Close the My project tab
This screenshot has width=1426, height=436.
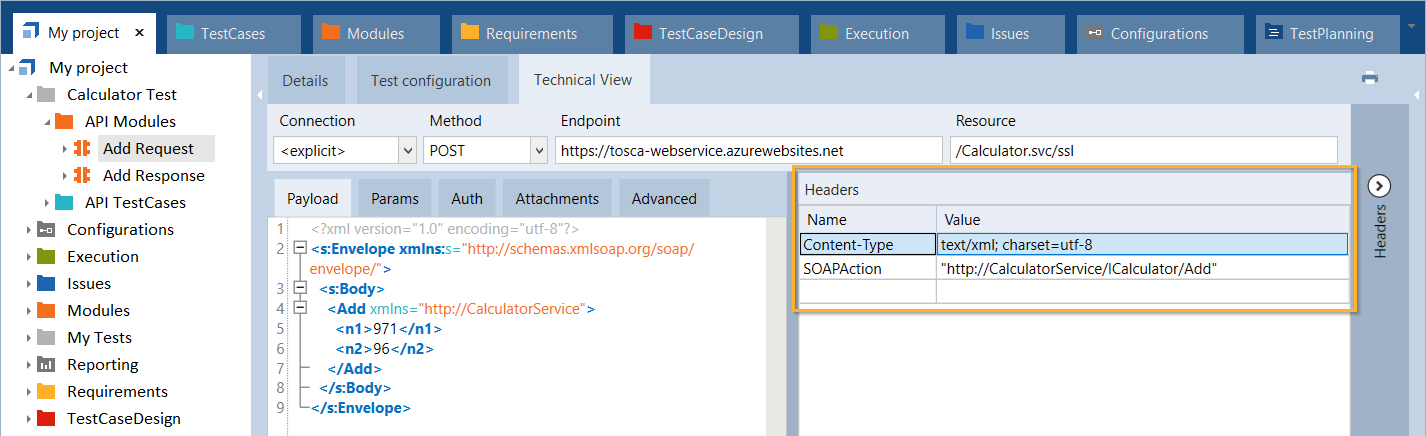[139, 33]
